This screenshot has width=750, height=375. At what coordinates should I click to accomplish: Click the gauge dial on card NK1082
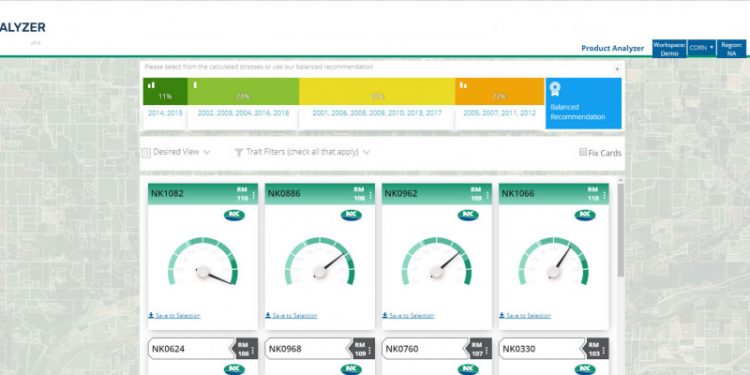coord(202,261)
